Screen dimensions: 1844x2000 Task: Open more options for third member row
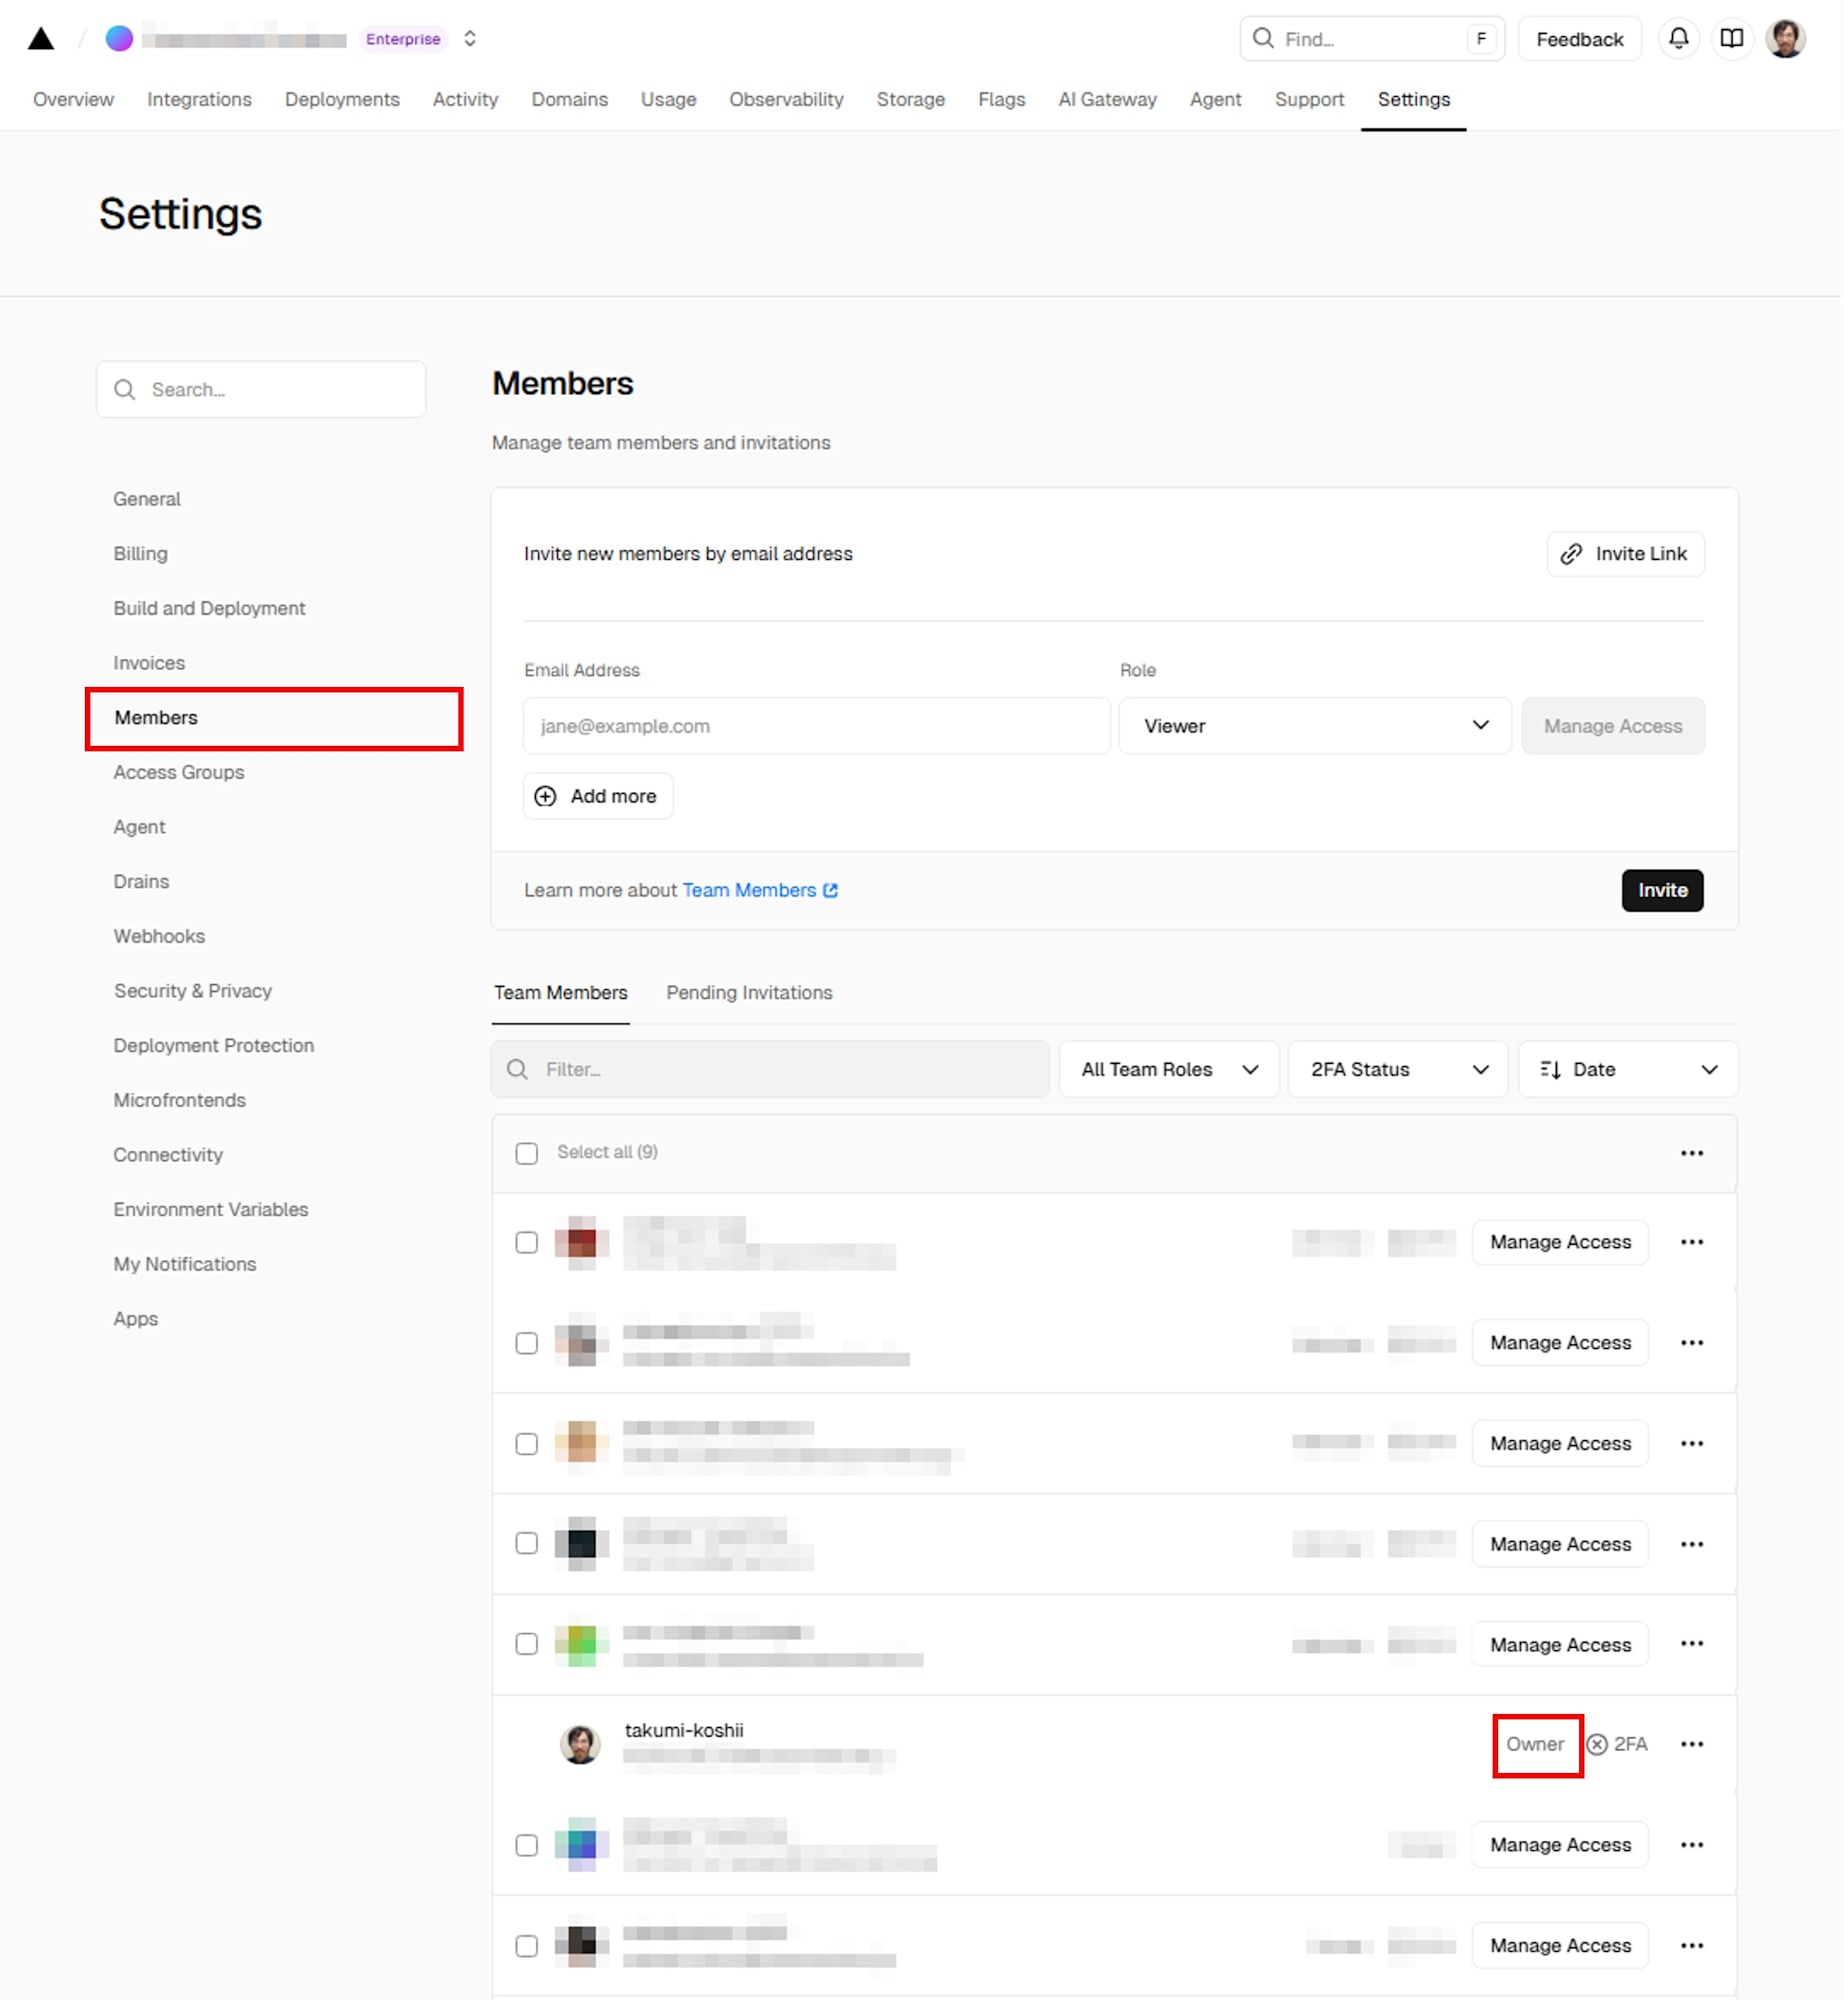tap(1691, 1443)
